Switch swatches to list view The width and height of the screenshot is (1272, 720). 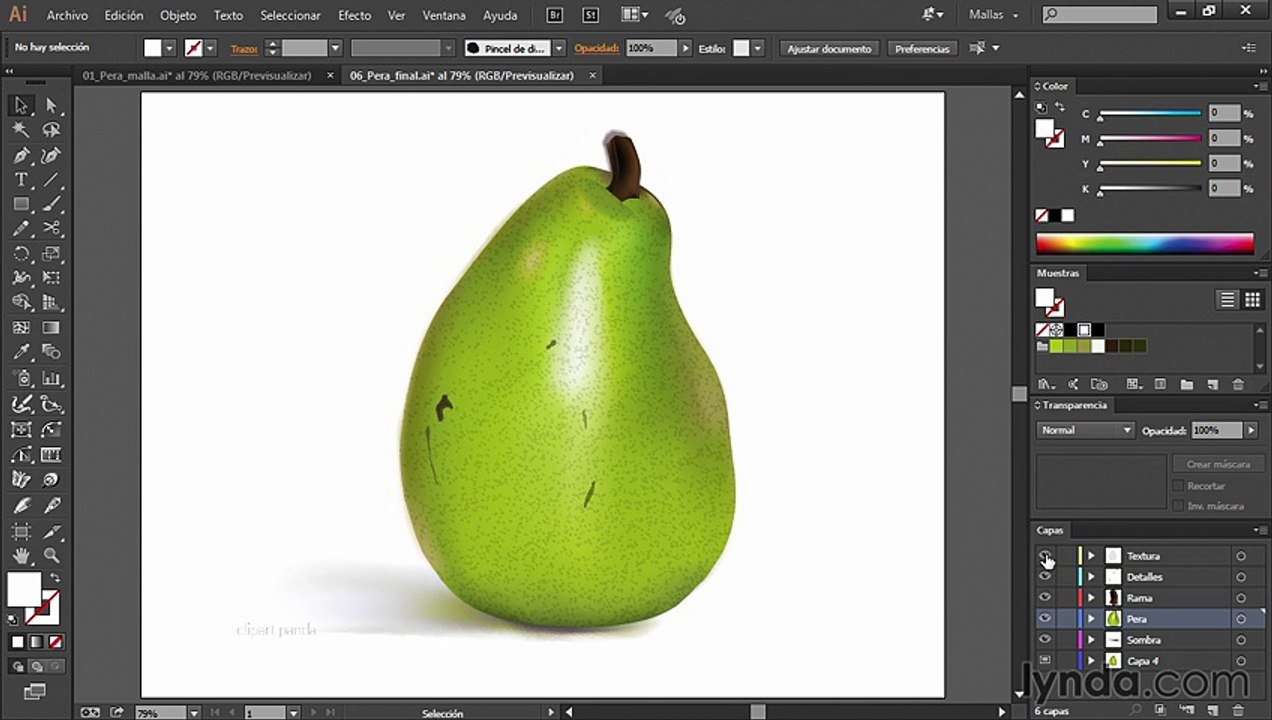click(1227, 300)
